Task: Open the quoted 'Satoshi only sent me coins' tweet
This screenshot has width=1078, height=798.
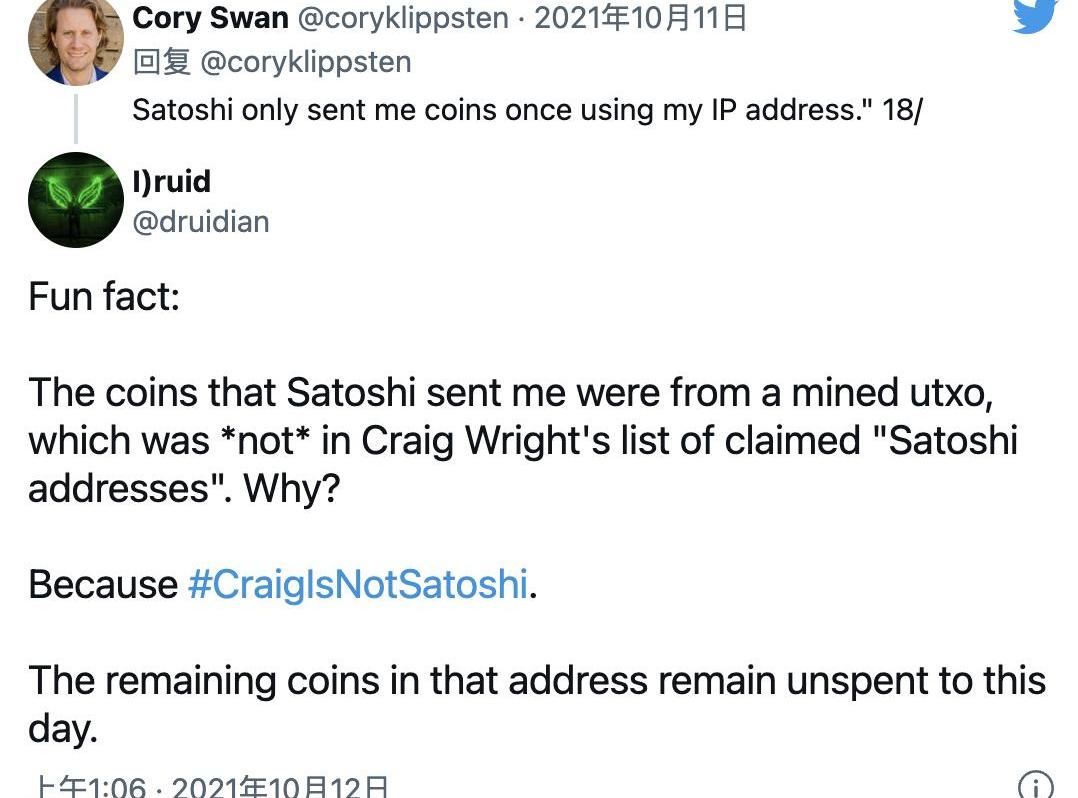Action: coord(526,109)
